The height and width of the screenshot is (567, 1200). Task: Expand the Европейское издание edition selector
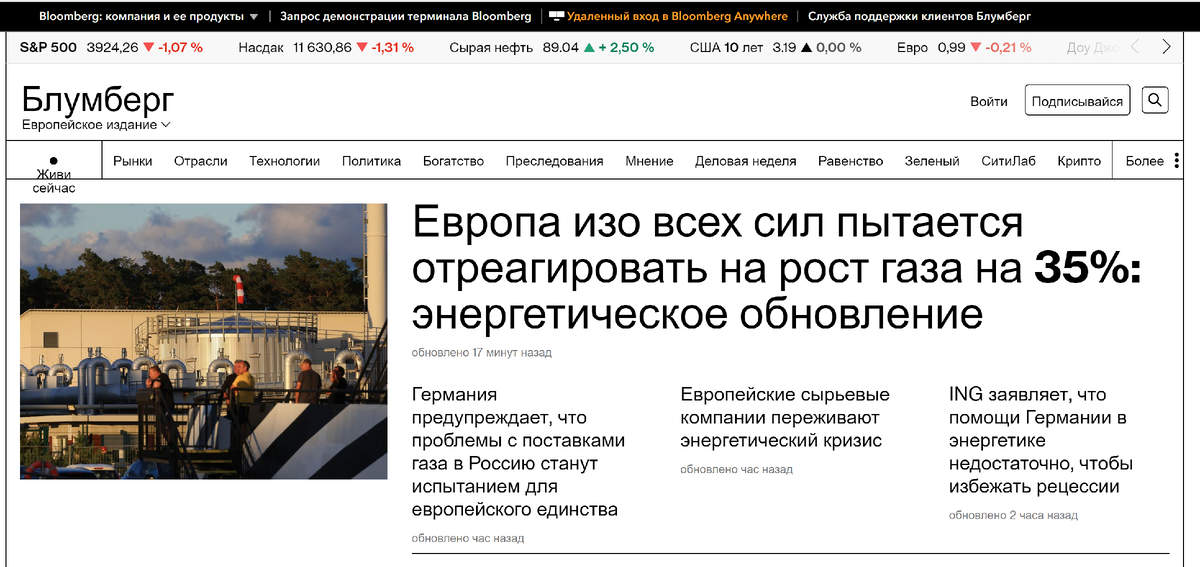click(x=96, y=125)
